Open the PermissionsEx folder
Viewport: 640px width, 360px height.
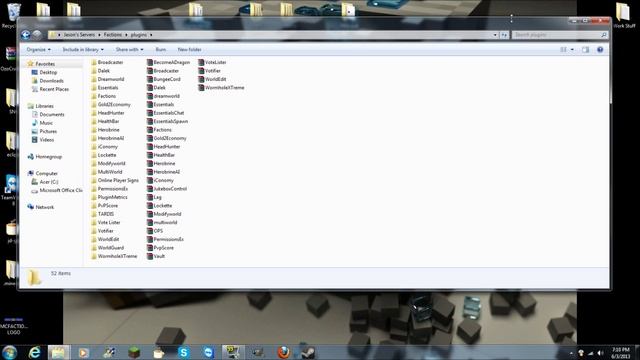pyautogui.click(x=110, y=189)
